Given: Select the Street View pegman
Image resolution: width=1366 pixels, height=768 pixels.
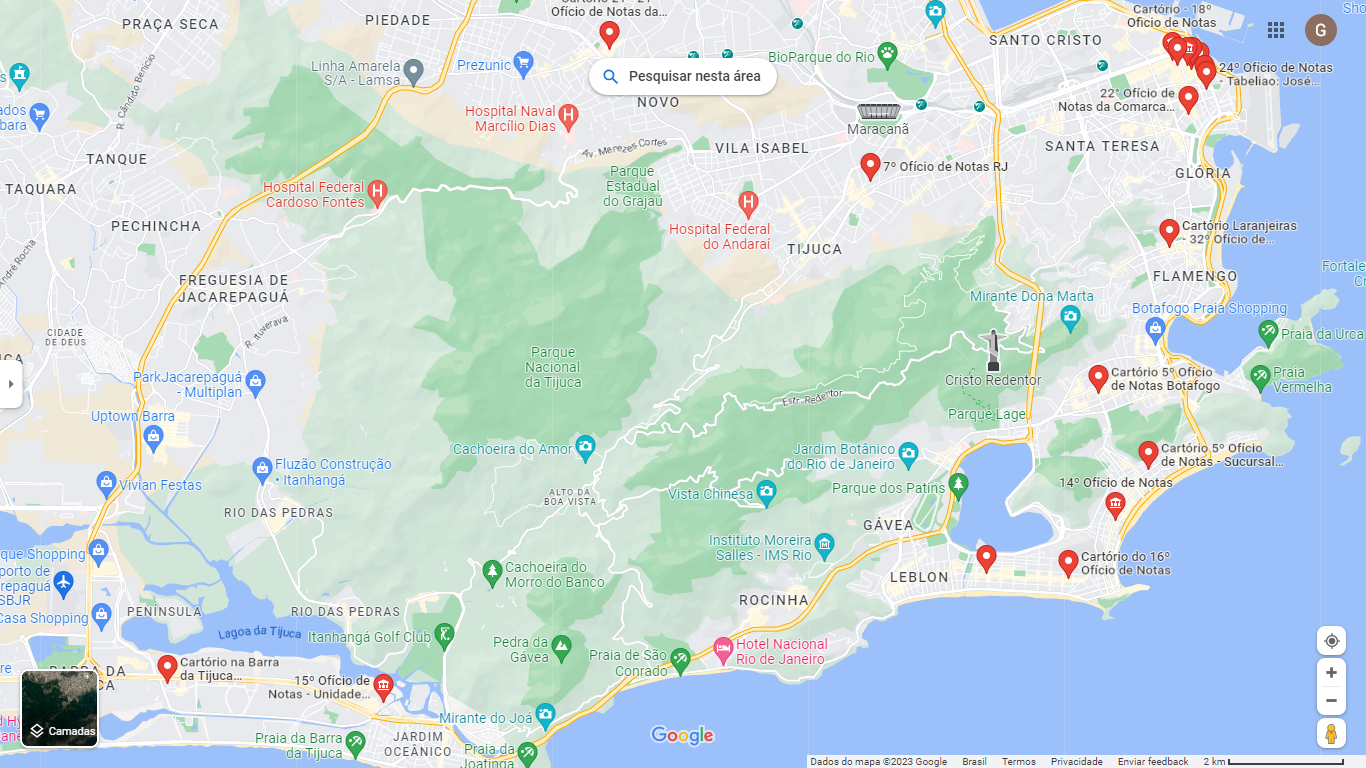Looking at the screenshot, I should pyautogui.click(x=1331, y=733).
